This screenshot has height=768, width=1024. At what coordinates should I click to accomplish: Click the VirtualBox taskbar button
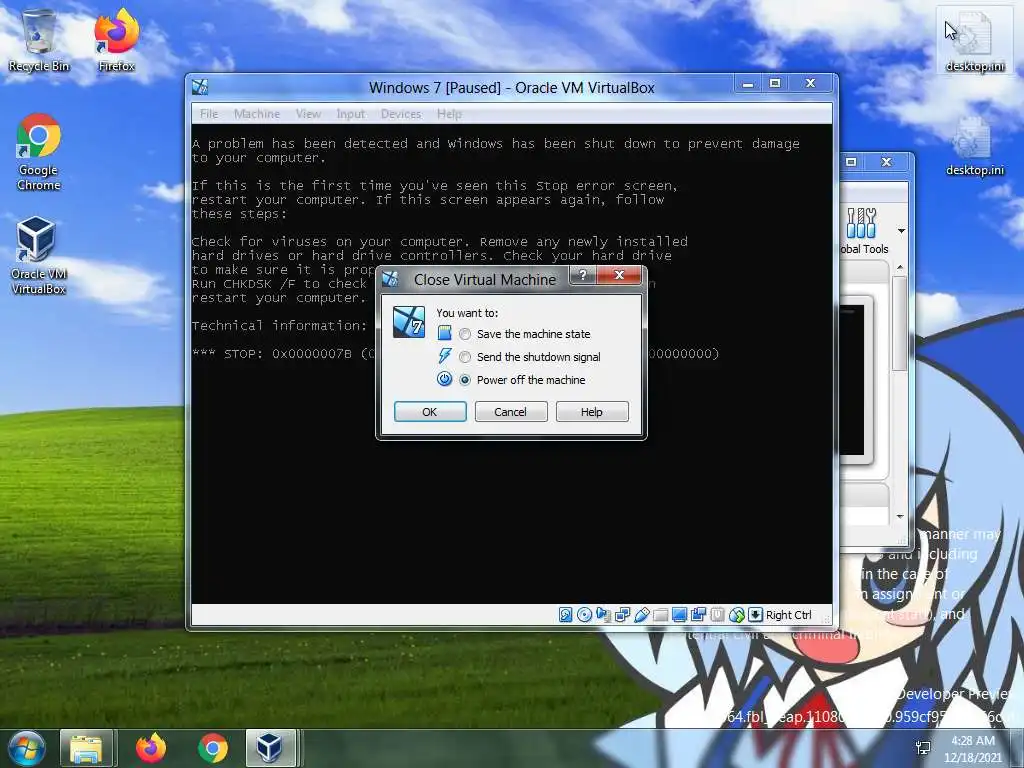coord(270,748)
